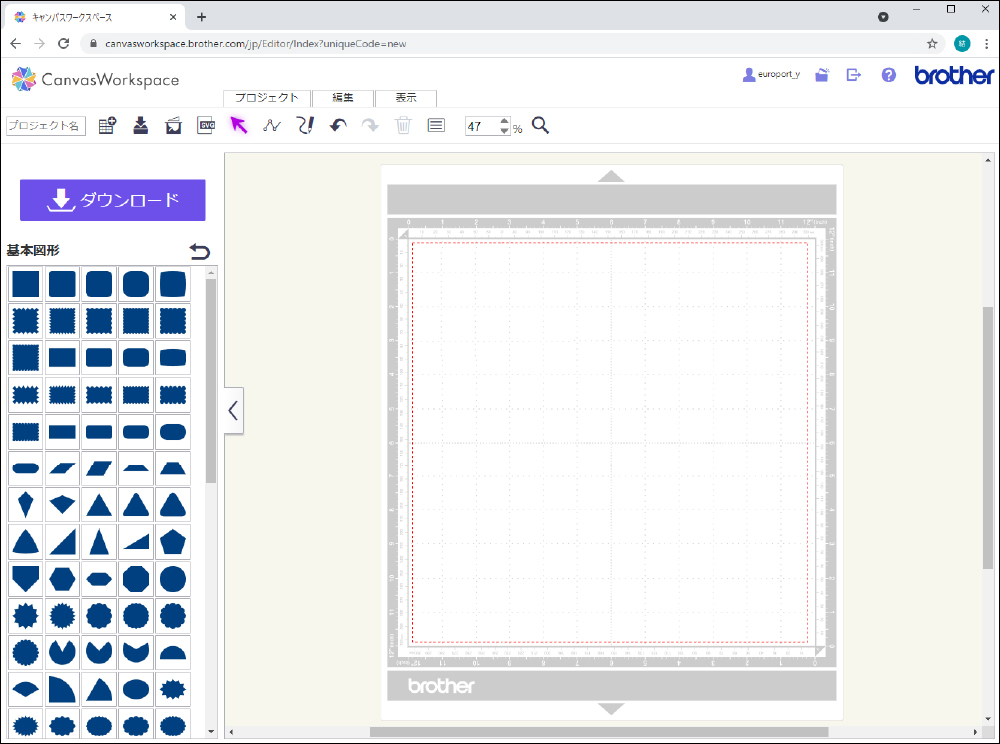Click the magnifier zoom icon
Screen dimensions: 1000x744
[x=541, y=126]
